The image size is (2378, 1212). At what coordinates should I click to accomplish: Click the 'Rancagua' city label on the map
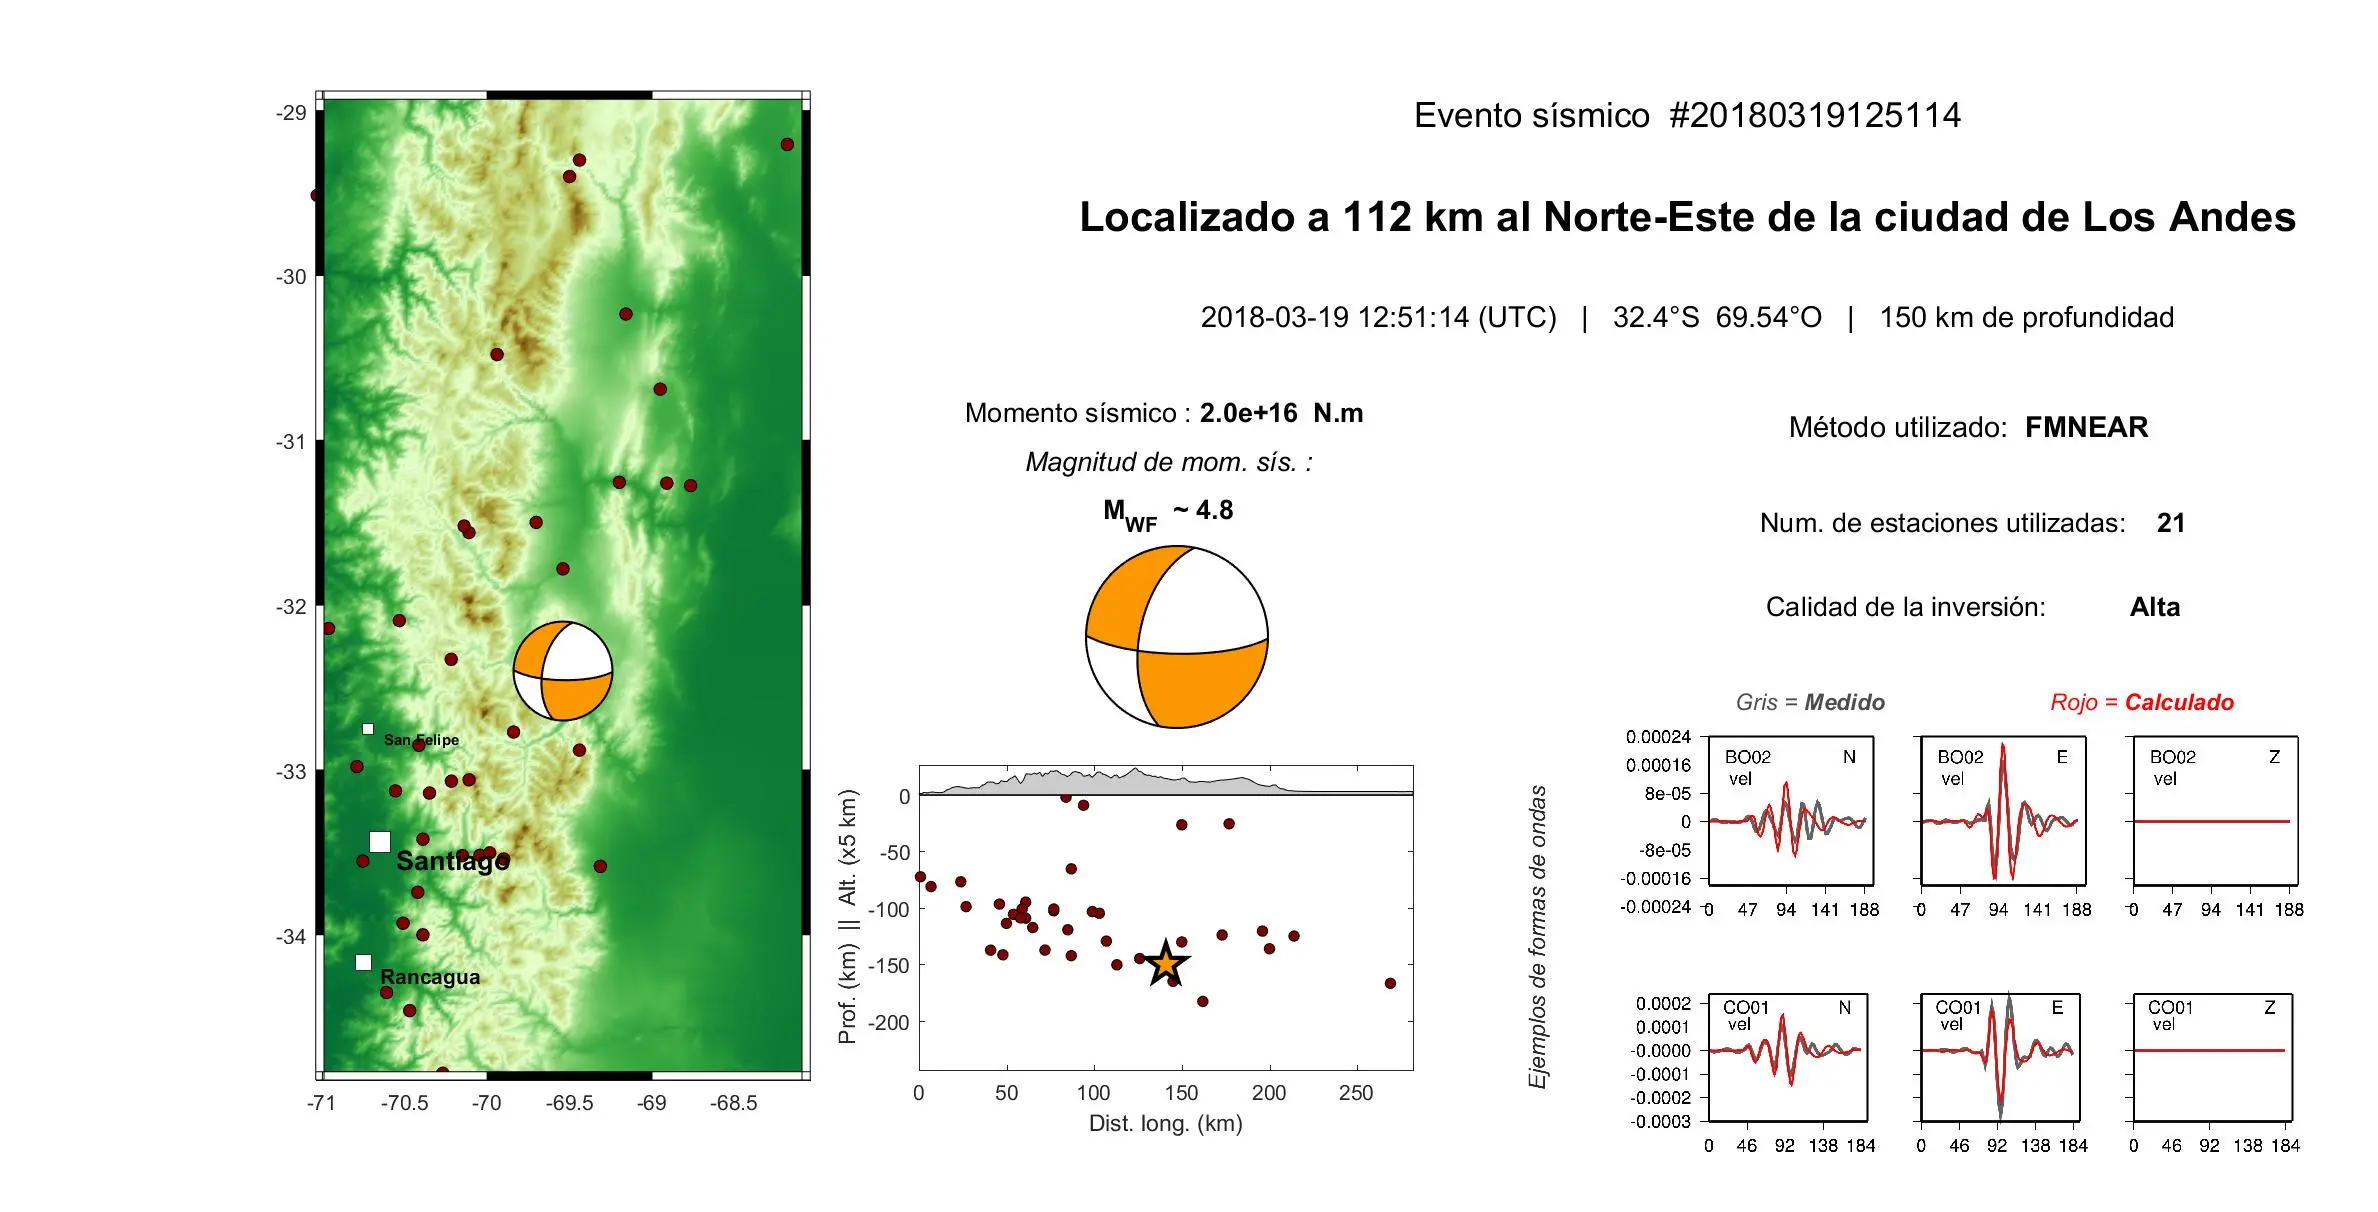(x=430, y=977)
